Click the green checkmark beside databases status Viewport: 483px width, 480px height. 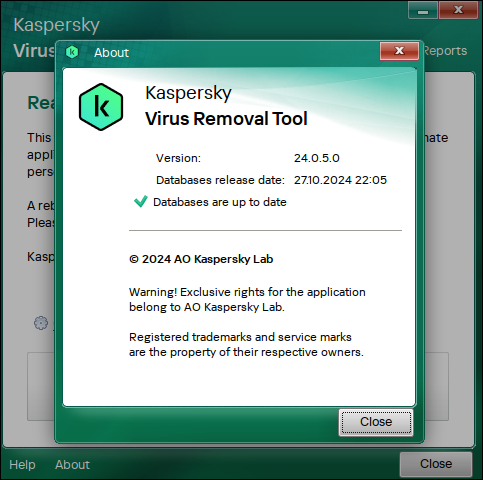[x=141, y=201]
